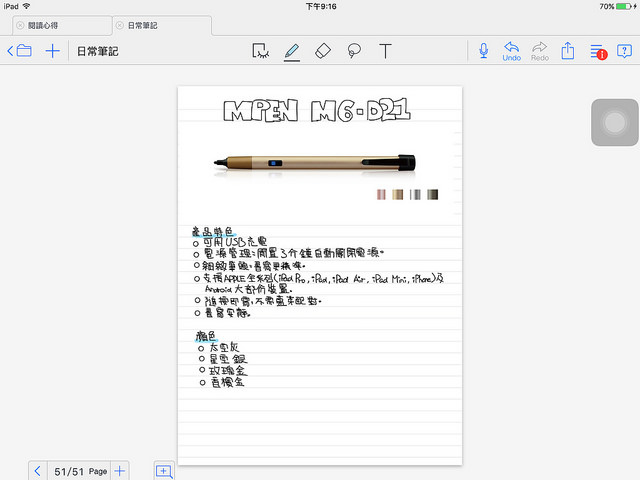Select the Lasso selection tool
Image resolution: width=640 pixels, height=480 pixels.
[354, 51]
